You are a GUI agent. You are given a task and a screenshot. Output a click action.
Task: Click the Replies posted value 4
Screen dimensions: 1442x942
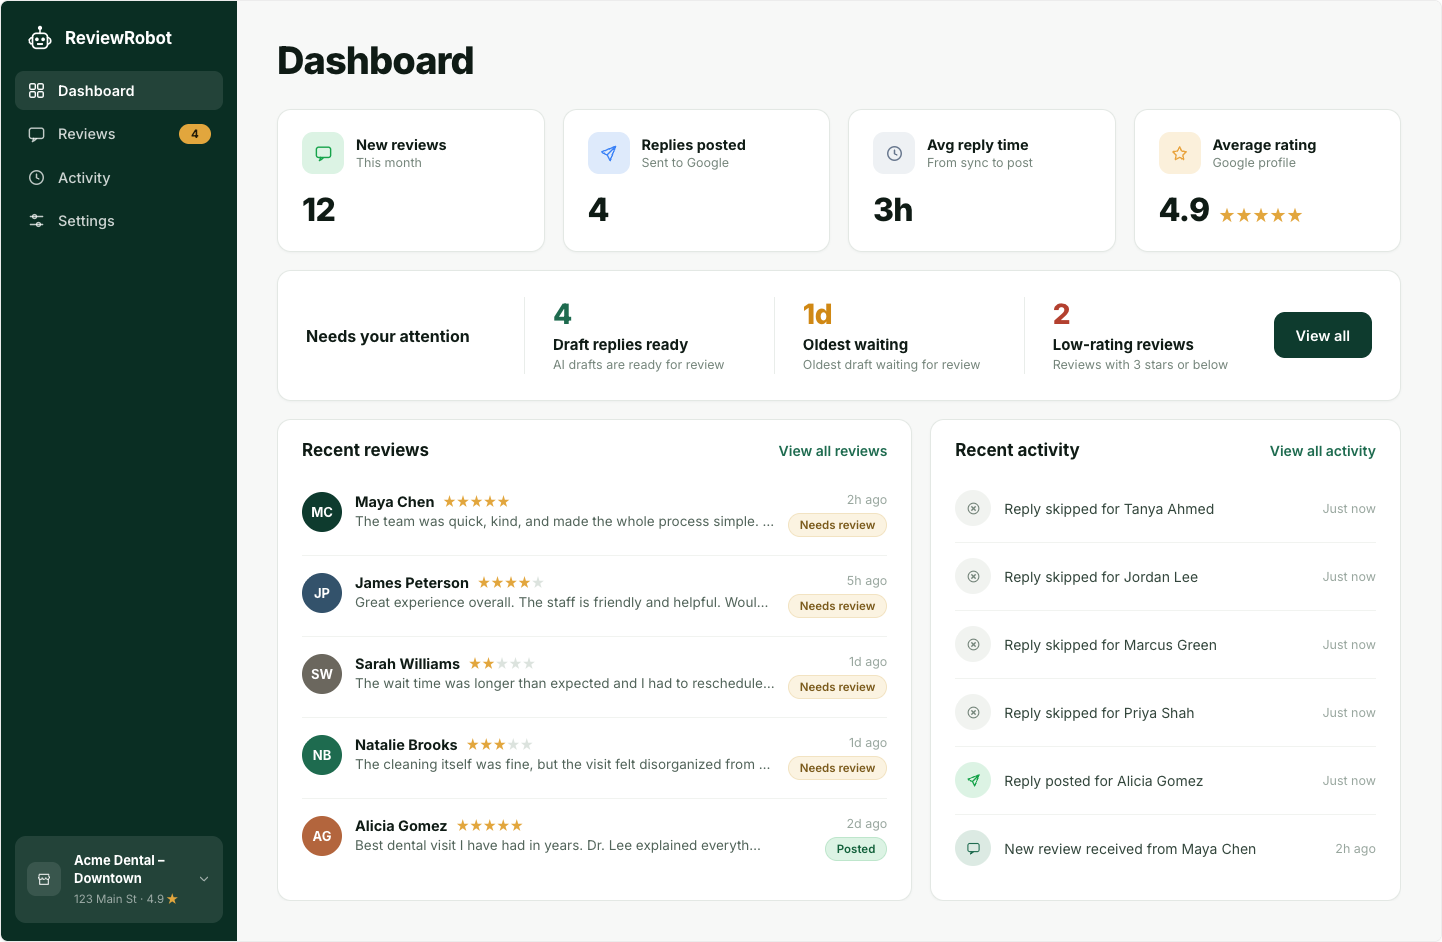click(x=598, y=210)
